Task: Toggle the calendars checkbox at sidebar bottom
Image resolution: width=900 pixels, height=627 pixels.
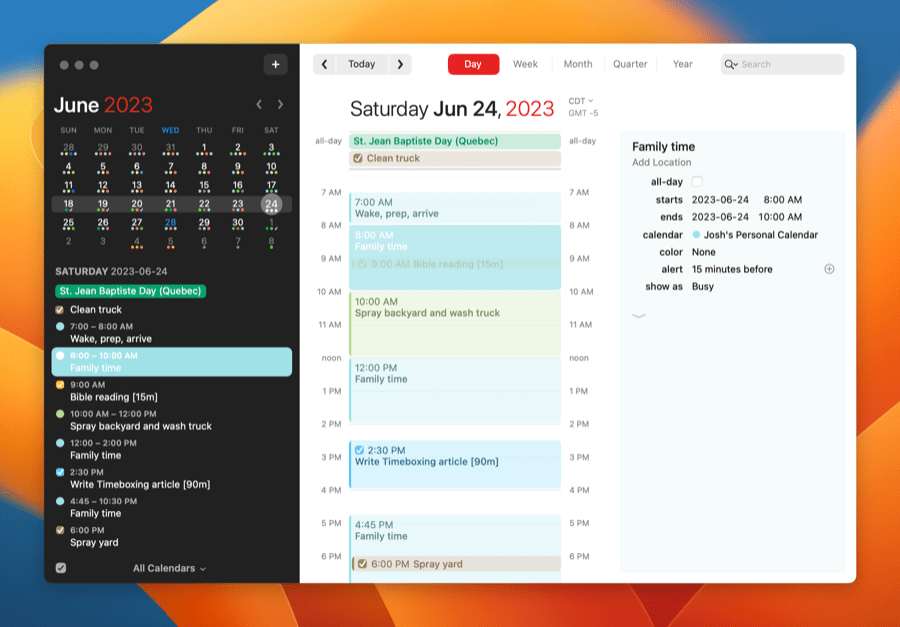Action: click(x=61, y=568)
